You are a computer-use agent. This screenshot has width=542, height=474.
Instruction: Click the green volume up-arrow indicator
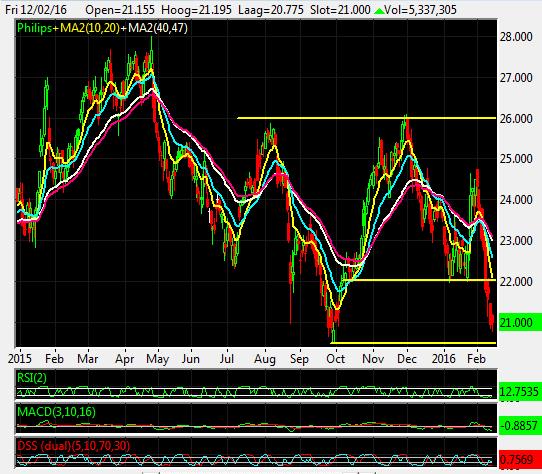tap(379, 10)
